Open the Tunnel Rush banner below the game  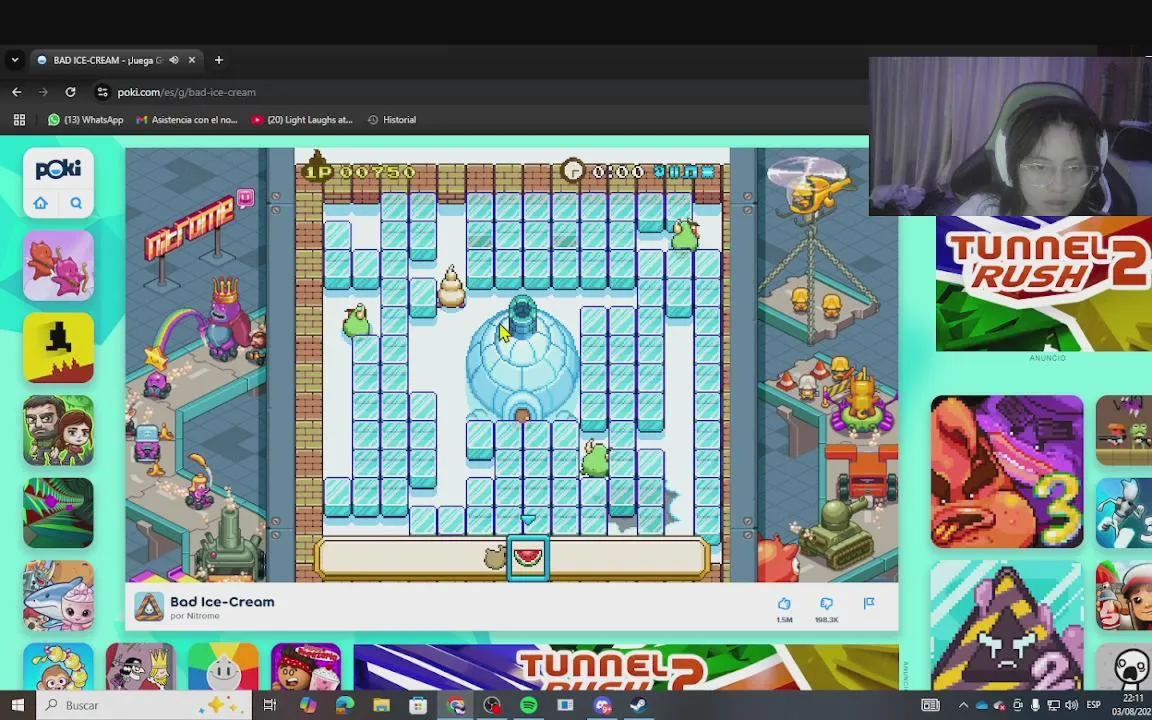(x=626, y=667)
